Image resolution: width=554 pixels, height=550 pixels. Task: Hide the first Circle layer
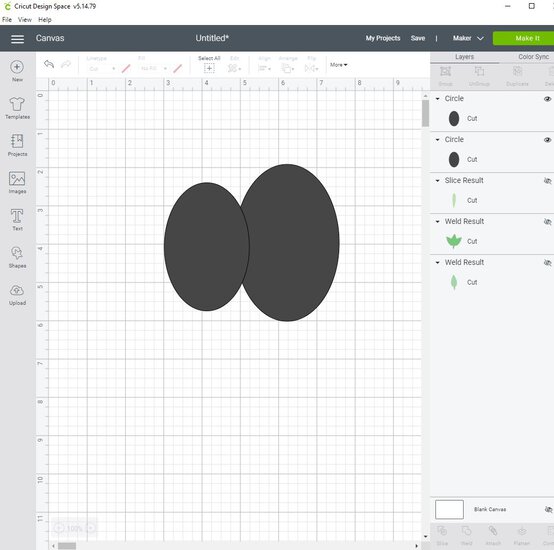pos(547,99)
